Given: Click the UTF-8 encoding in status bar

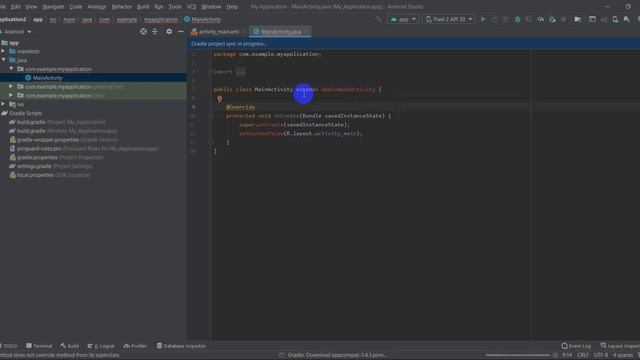Looking at the screenshot, I should (601, 355).
